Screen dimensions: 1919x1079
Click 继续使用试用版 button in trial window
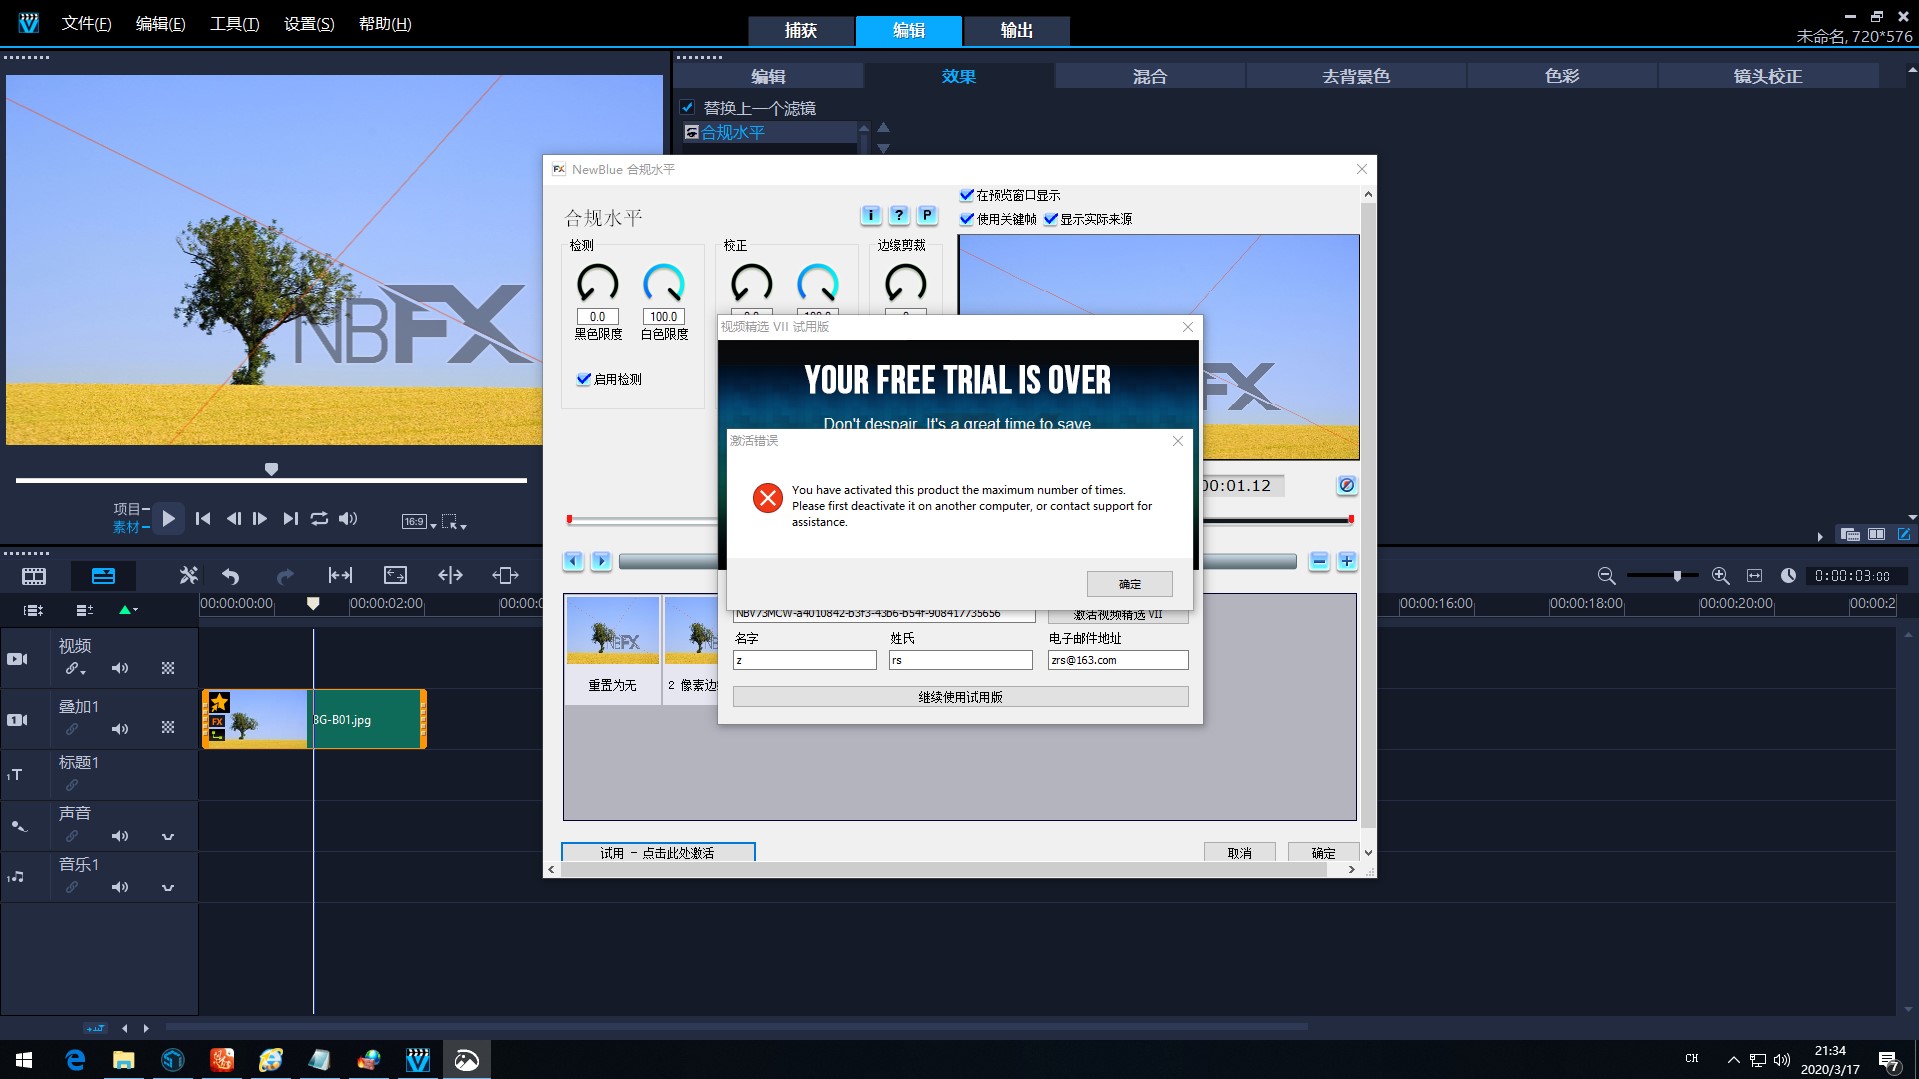click(960, 697)
